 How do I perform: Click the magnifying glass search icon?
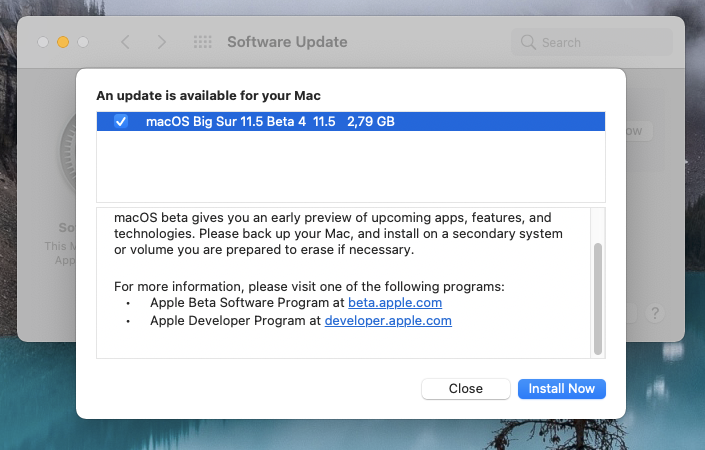click(x=528, y=42)
